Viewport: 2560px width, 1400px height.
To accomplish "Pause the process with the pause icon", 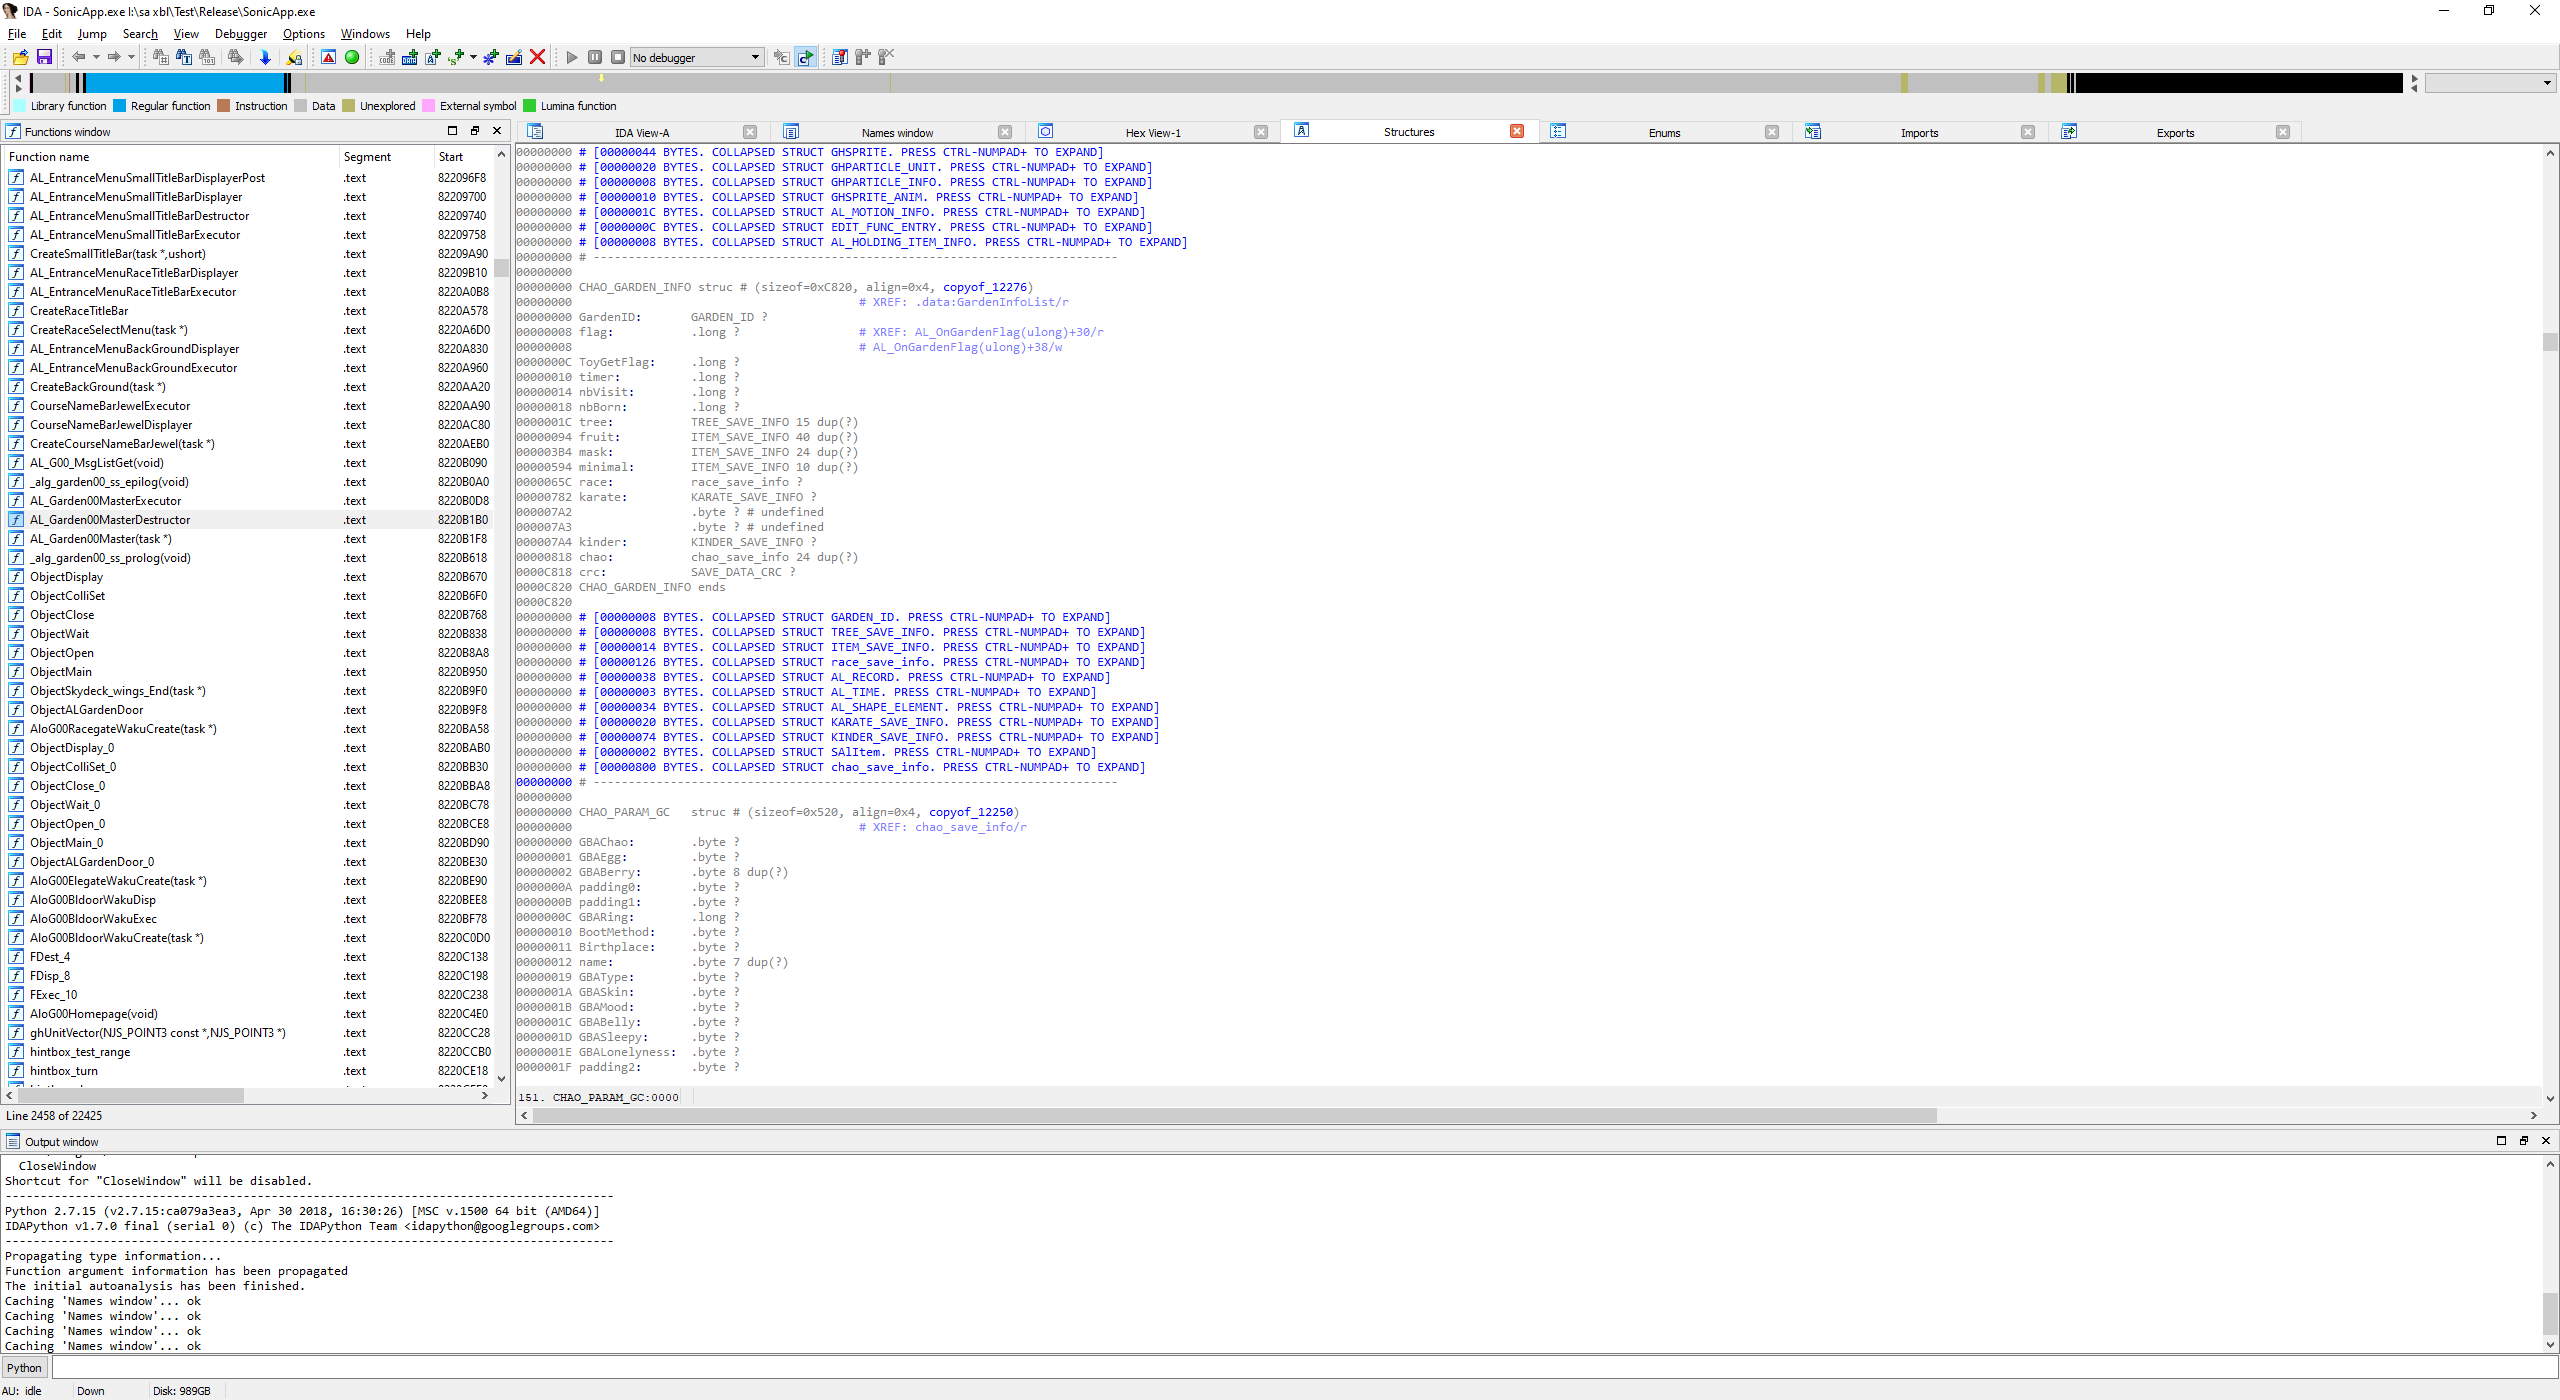I will coord(595,57).
